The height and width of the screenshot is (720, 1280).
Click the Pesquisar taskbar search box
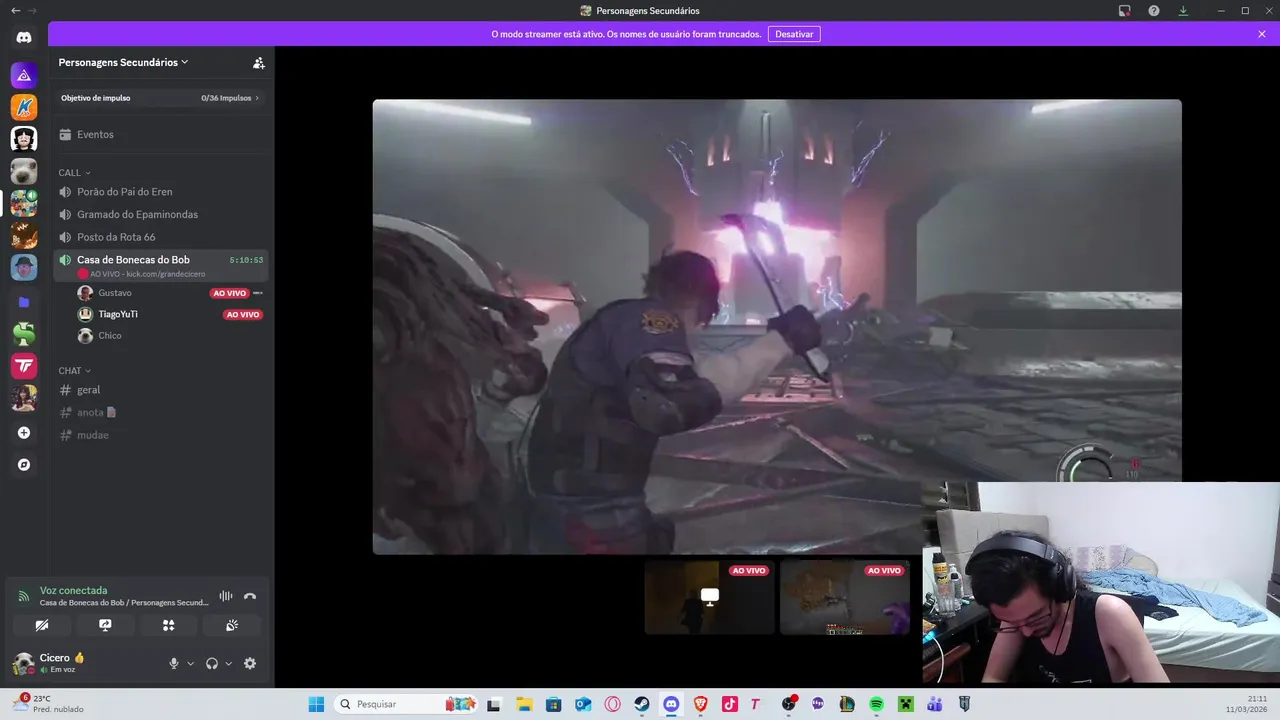(x=405, y=704)
